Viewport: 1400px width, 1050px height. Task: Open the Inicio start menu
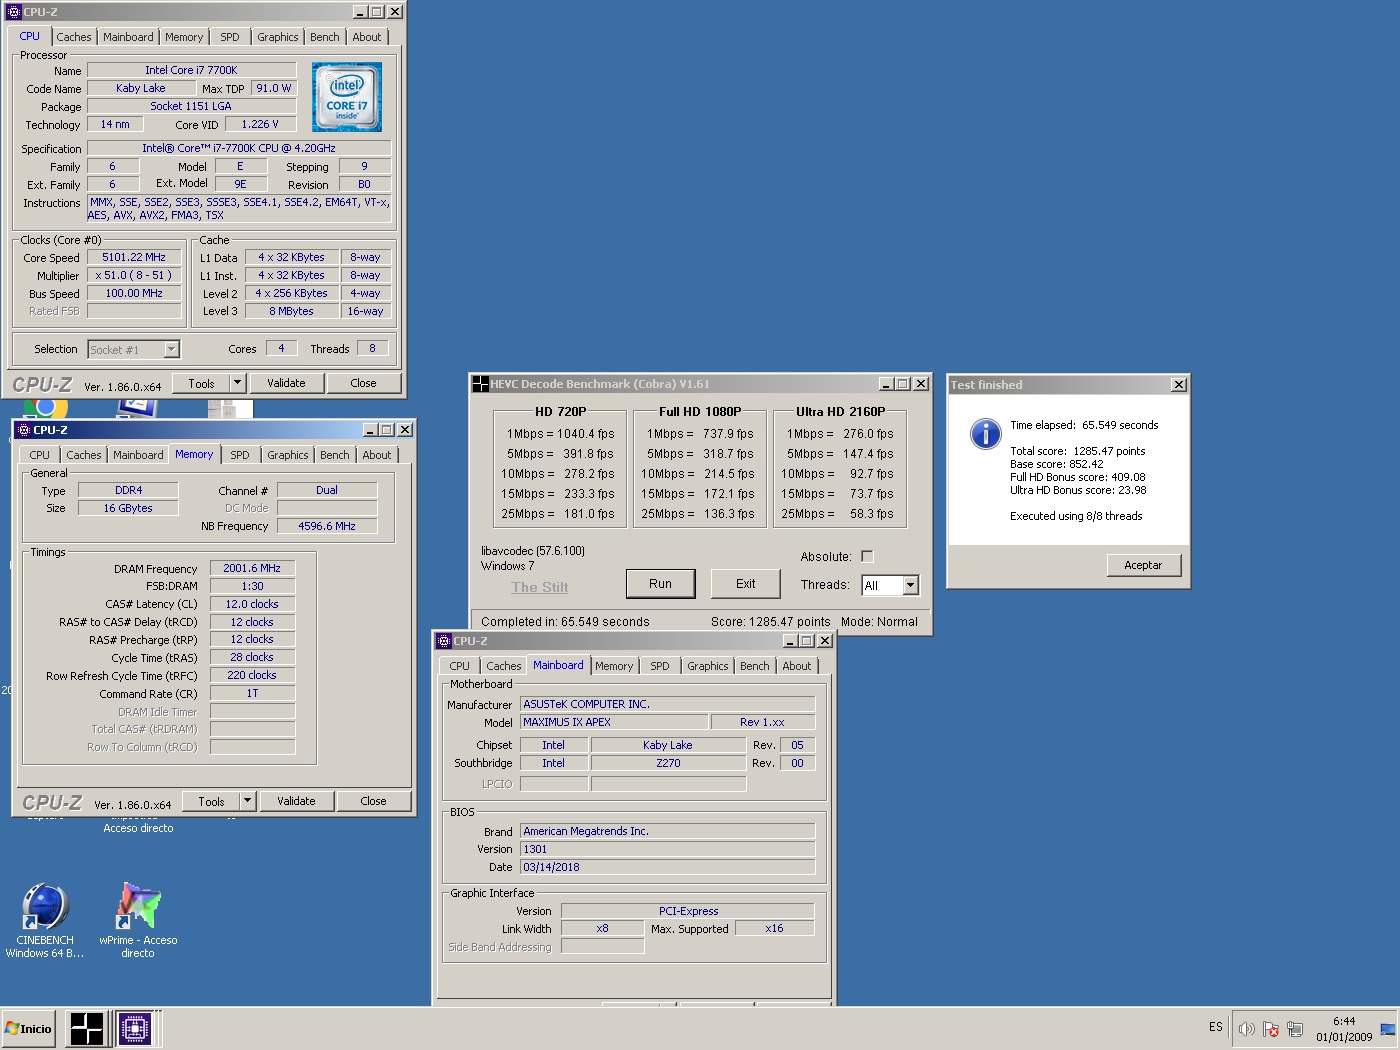[x=29, y=1028]
